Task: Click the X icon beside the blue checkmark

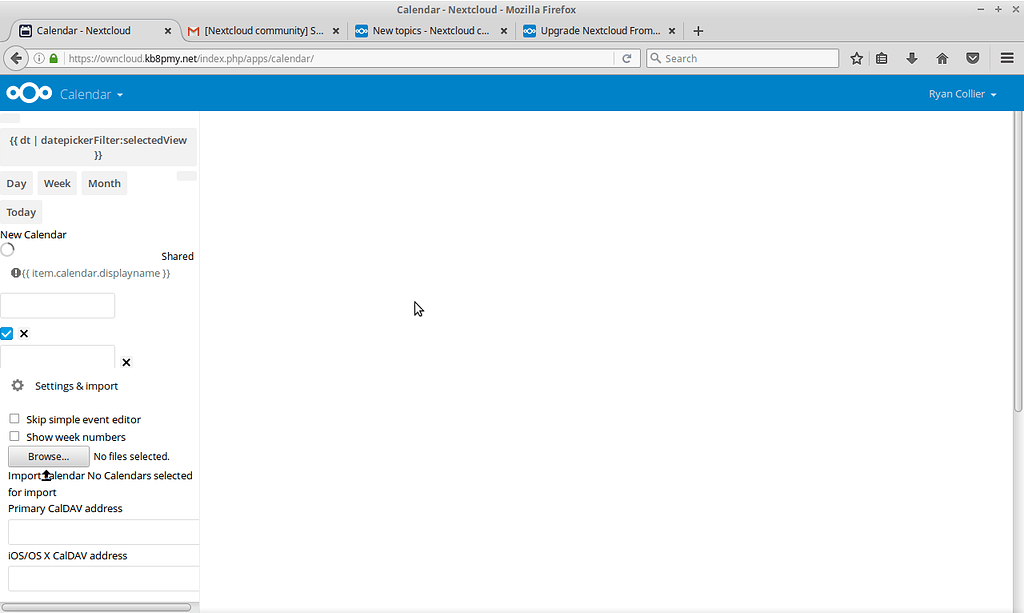Action: coord(24,334)
